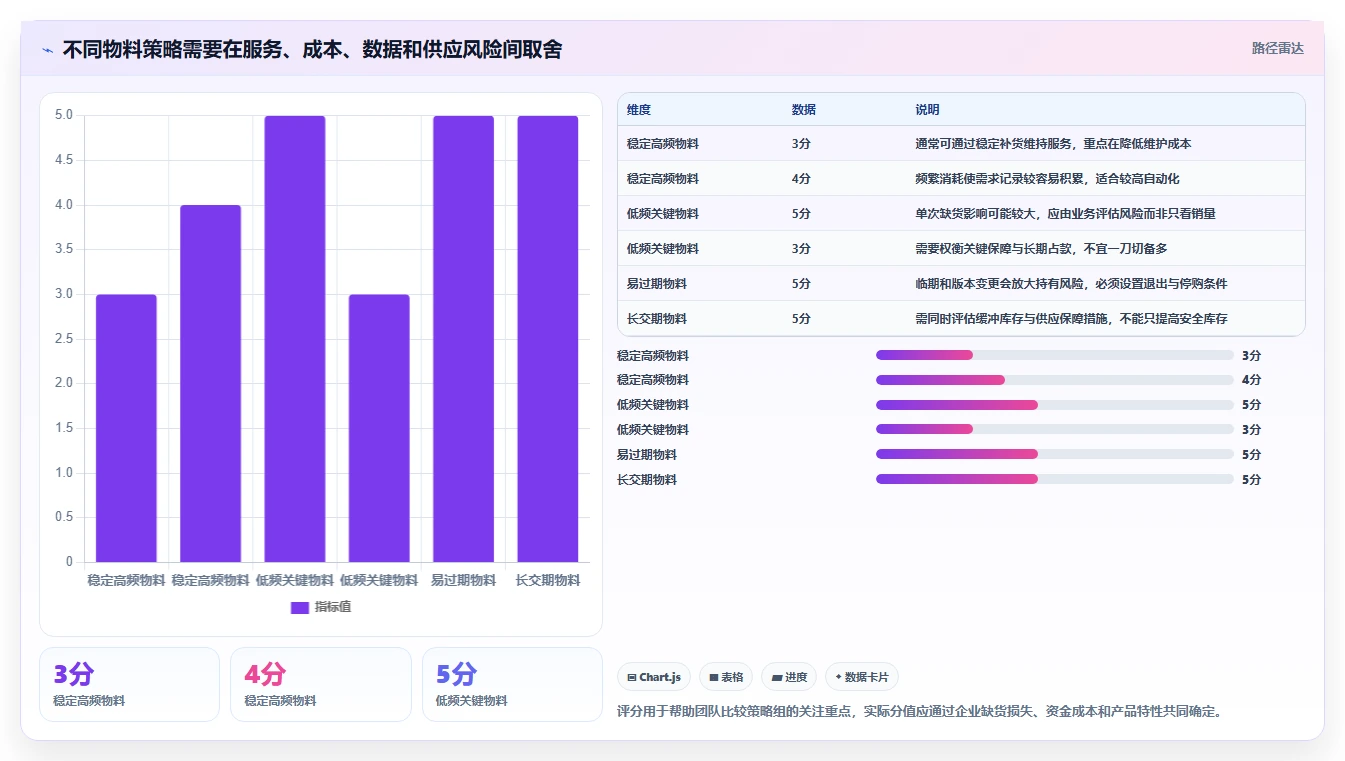The image size is (1345, 761).
Task: Select the 数据卡片 chip
Action: [861, 677]
